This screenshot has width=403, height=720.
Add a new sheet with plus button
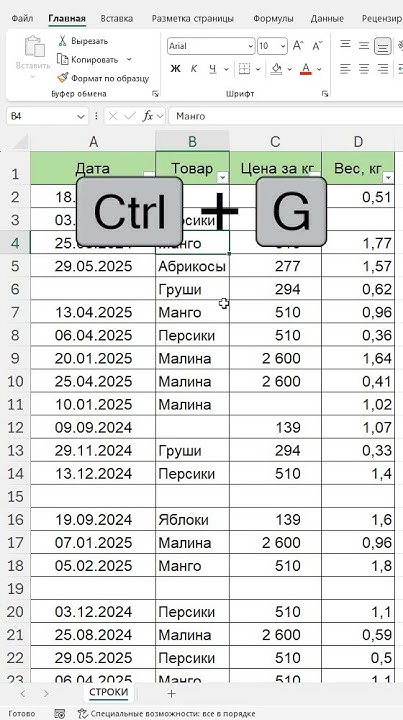tap(171, 693)
